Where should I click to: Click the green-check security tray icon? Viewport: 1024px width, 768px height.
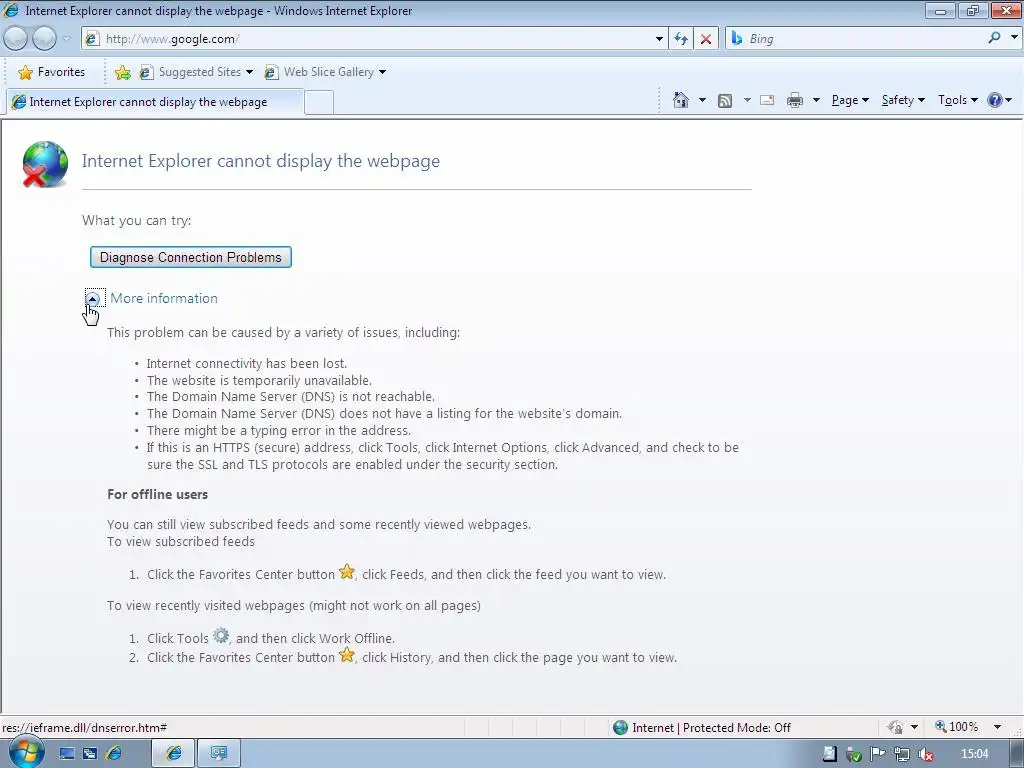[x=854, y=754]
